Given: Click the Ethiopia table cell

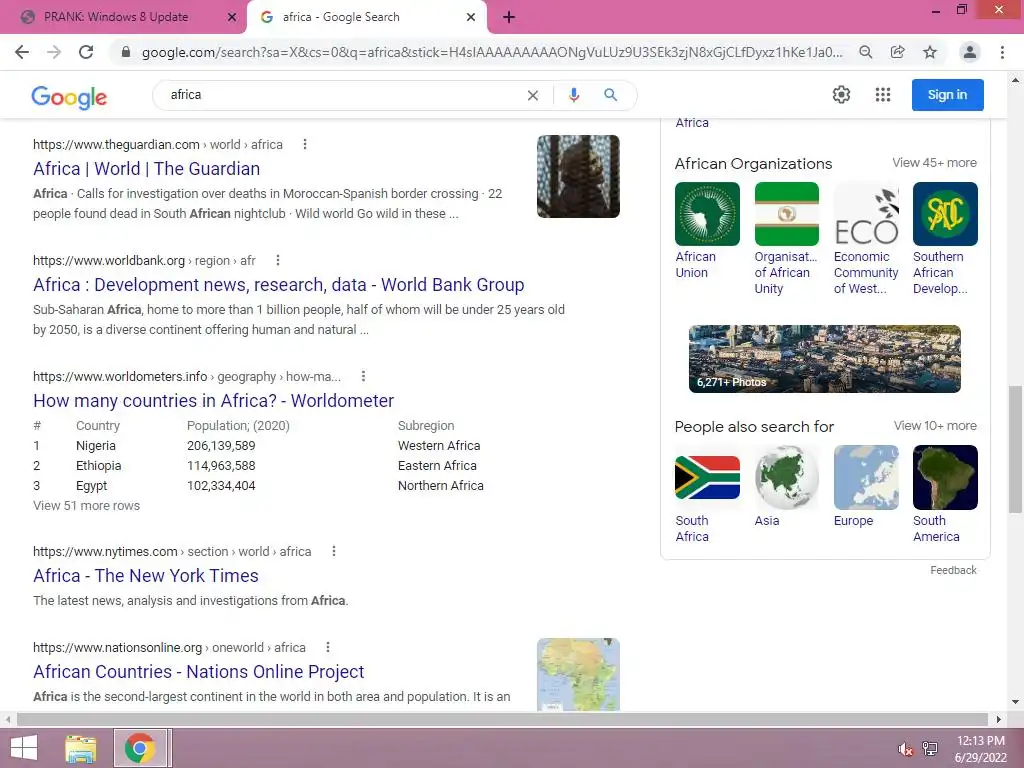Looking at the screenshot, I should (x=98, y=466).
